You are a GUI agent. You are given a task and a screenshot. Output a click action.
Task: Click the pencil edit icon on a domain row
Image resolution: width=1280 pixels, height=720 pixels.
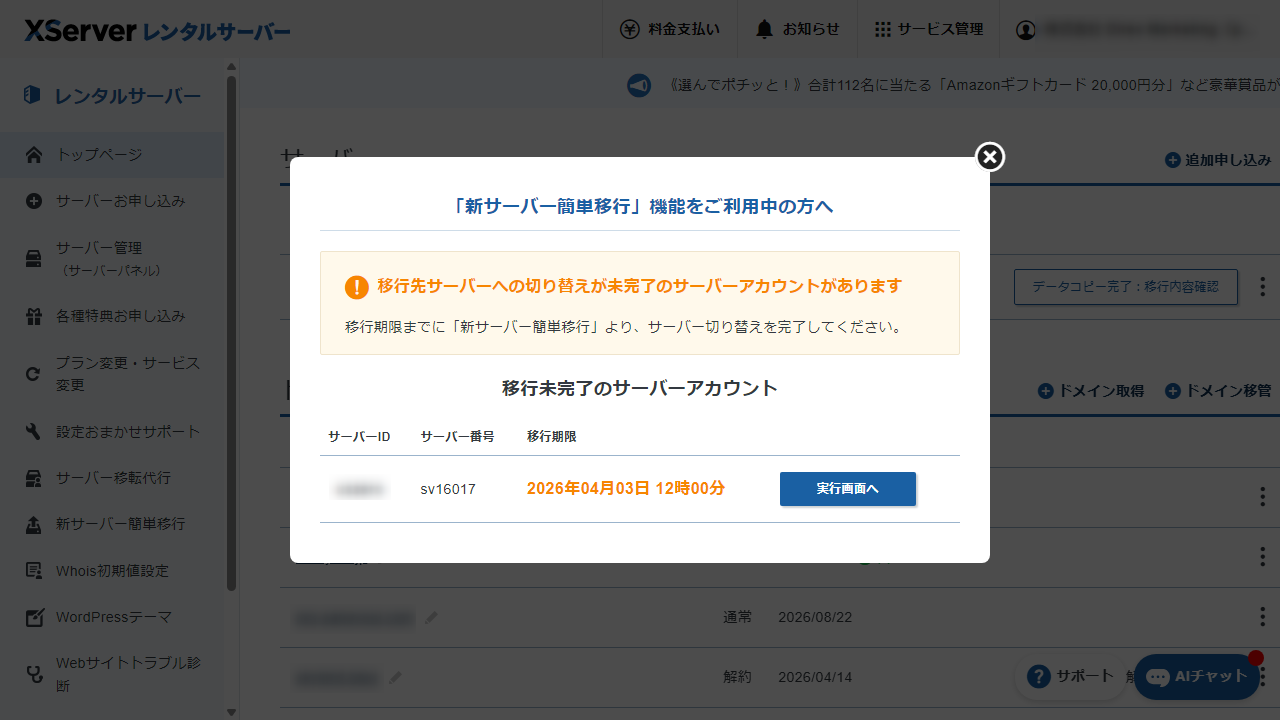(431, 618)
